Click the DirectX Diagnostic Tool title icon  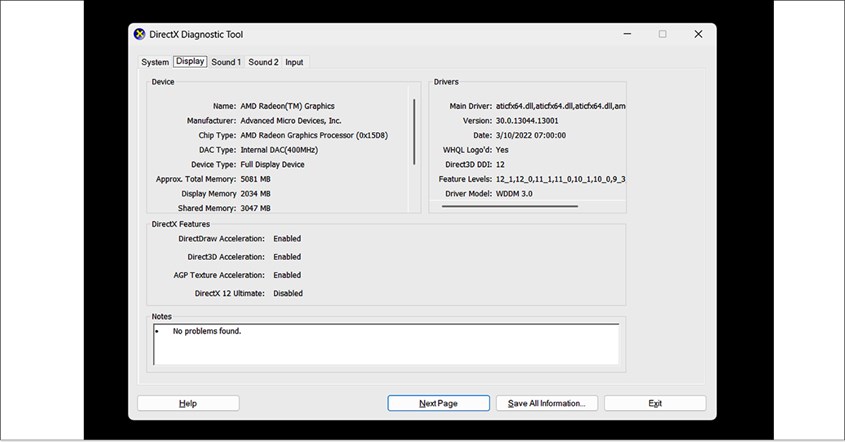[x=140, y=34]
